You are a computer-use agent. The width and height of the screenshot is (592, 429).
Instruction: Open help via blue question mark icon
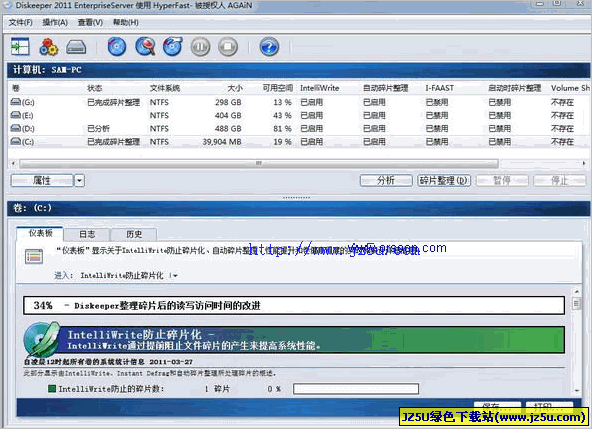coord(269,47)
